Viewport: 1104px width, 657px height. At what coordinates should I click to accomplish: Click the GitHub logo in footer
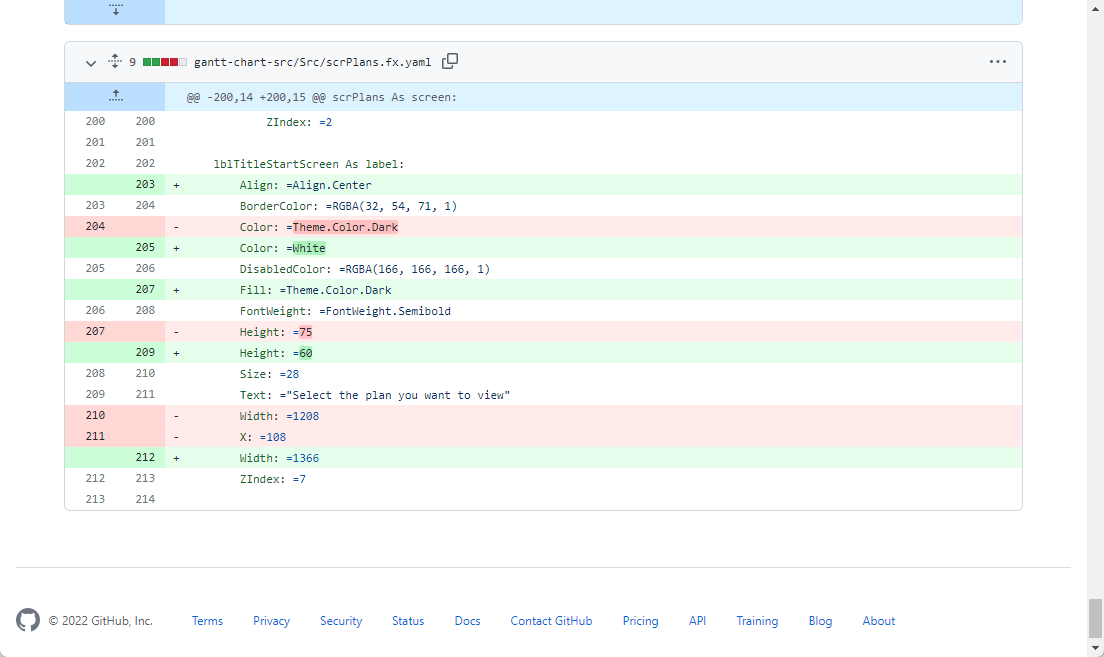28,620
